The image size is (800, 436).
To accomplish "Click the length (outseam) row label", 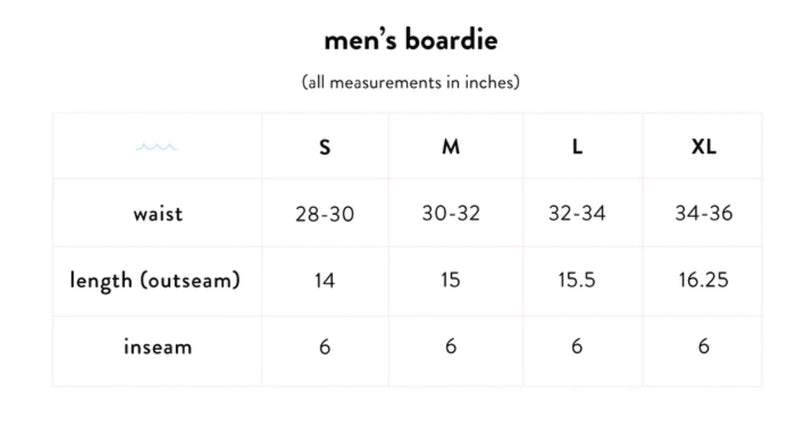I will click(x=155, y=280).
